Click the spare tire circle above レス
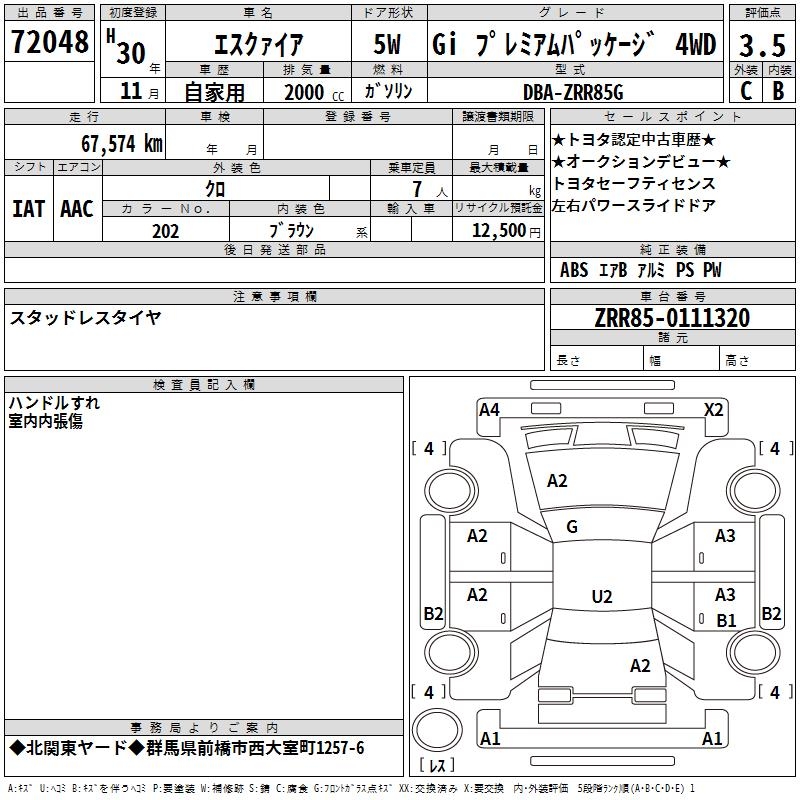 [437, 730]
